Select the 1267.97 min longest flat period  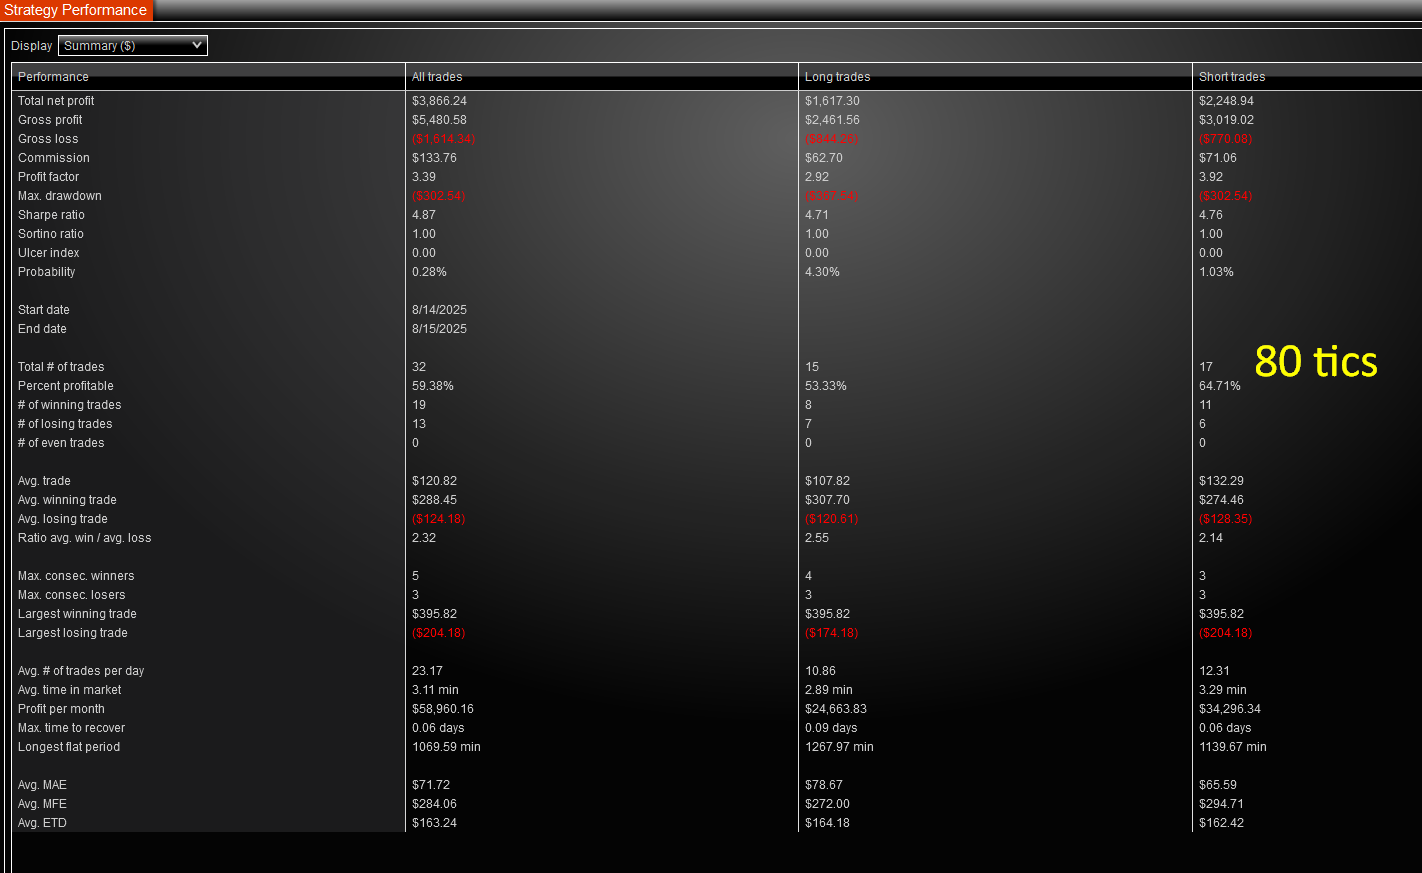coord(839,747)
